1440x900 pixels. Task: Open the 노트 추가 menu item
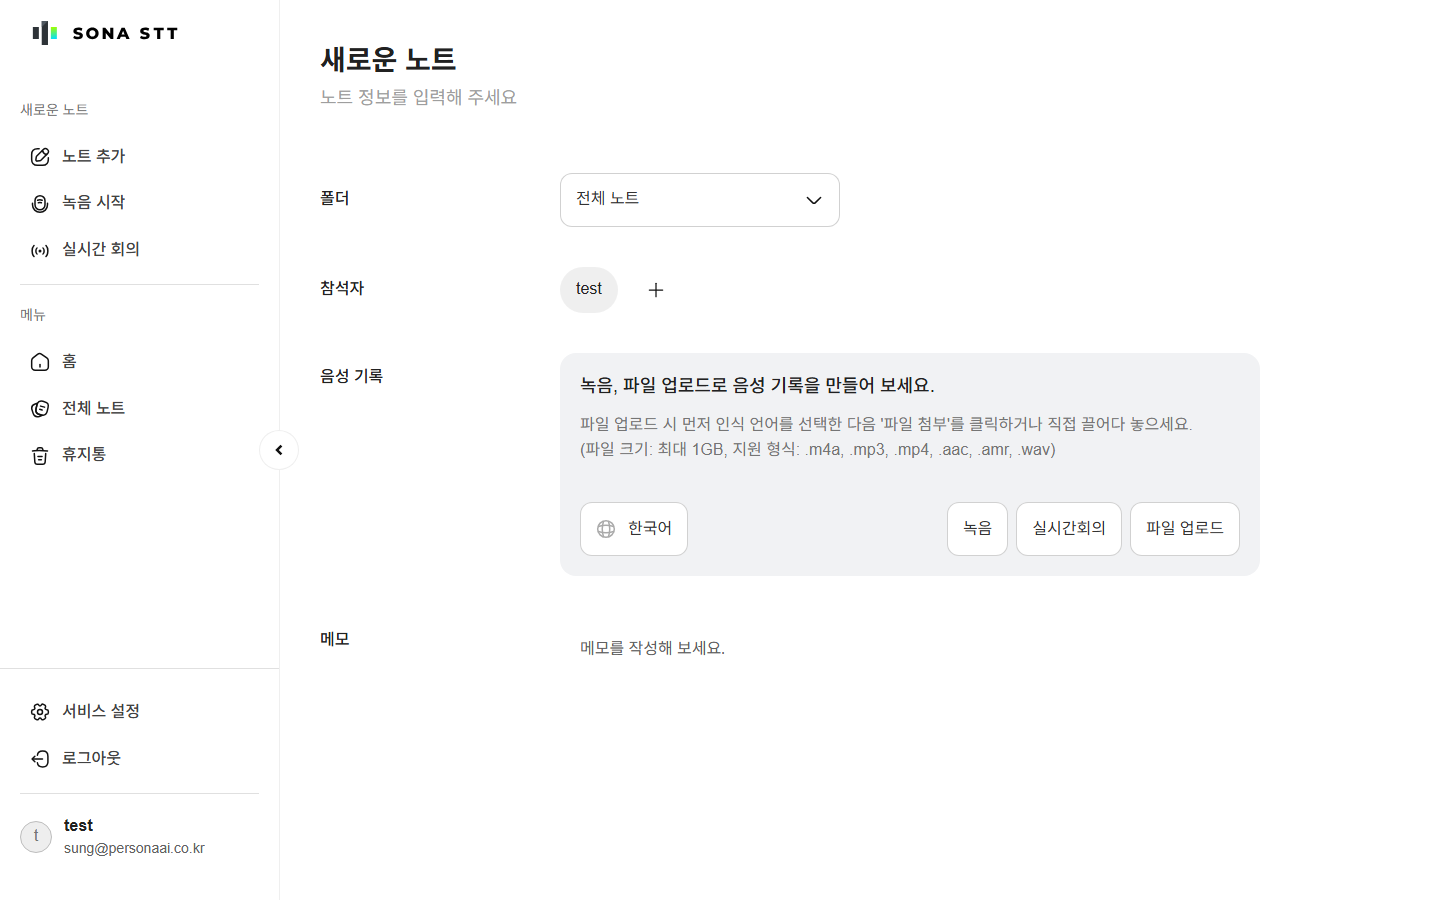pos(139,156)
